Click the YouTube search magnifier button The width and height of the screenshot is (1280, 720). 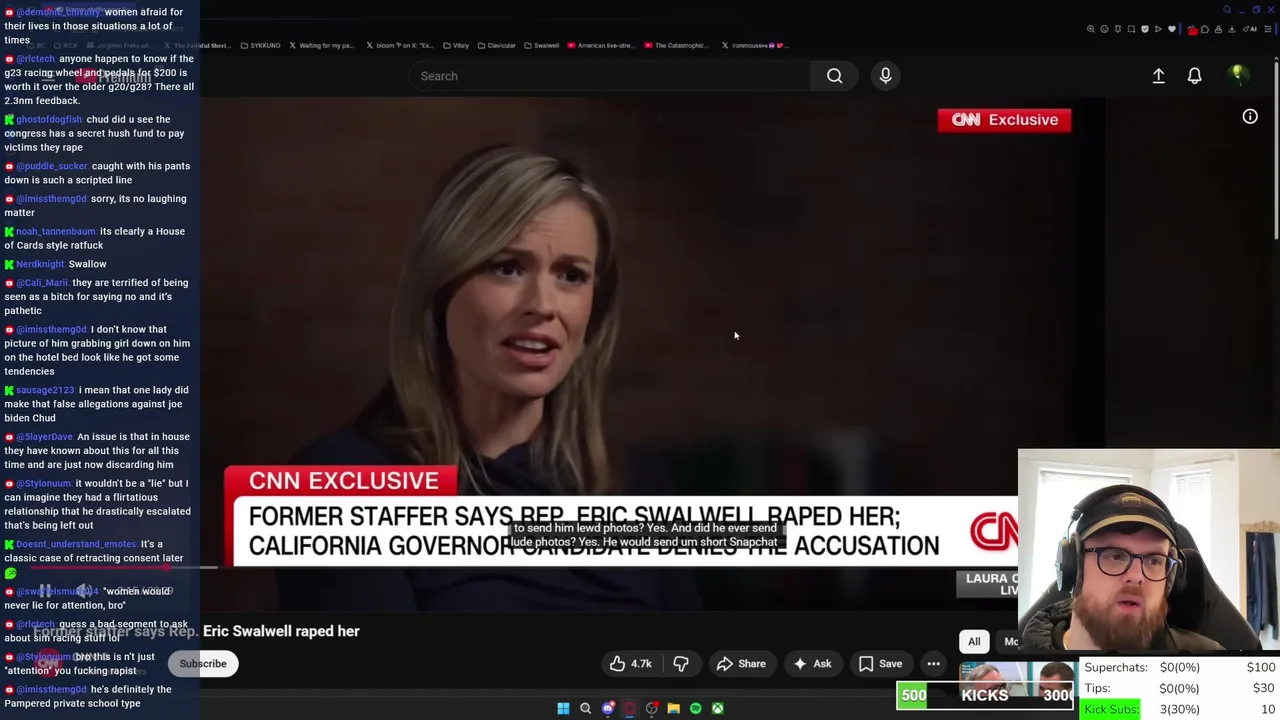click(x=834, y=76)
